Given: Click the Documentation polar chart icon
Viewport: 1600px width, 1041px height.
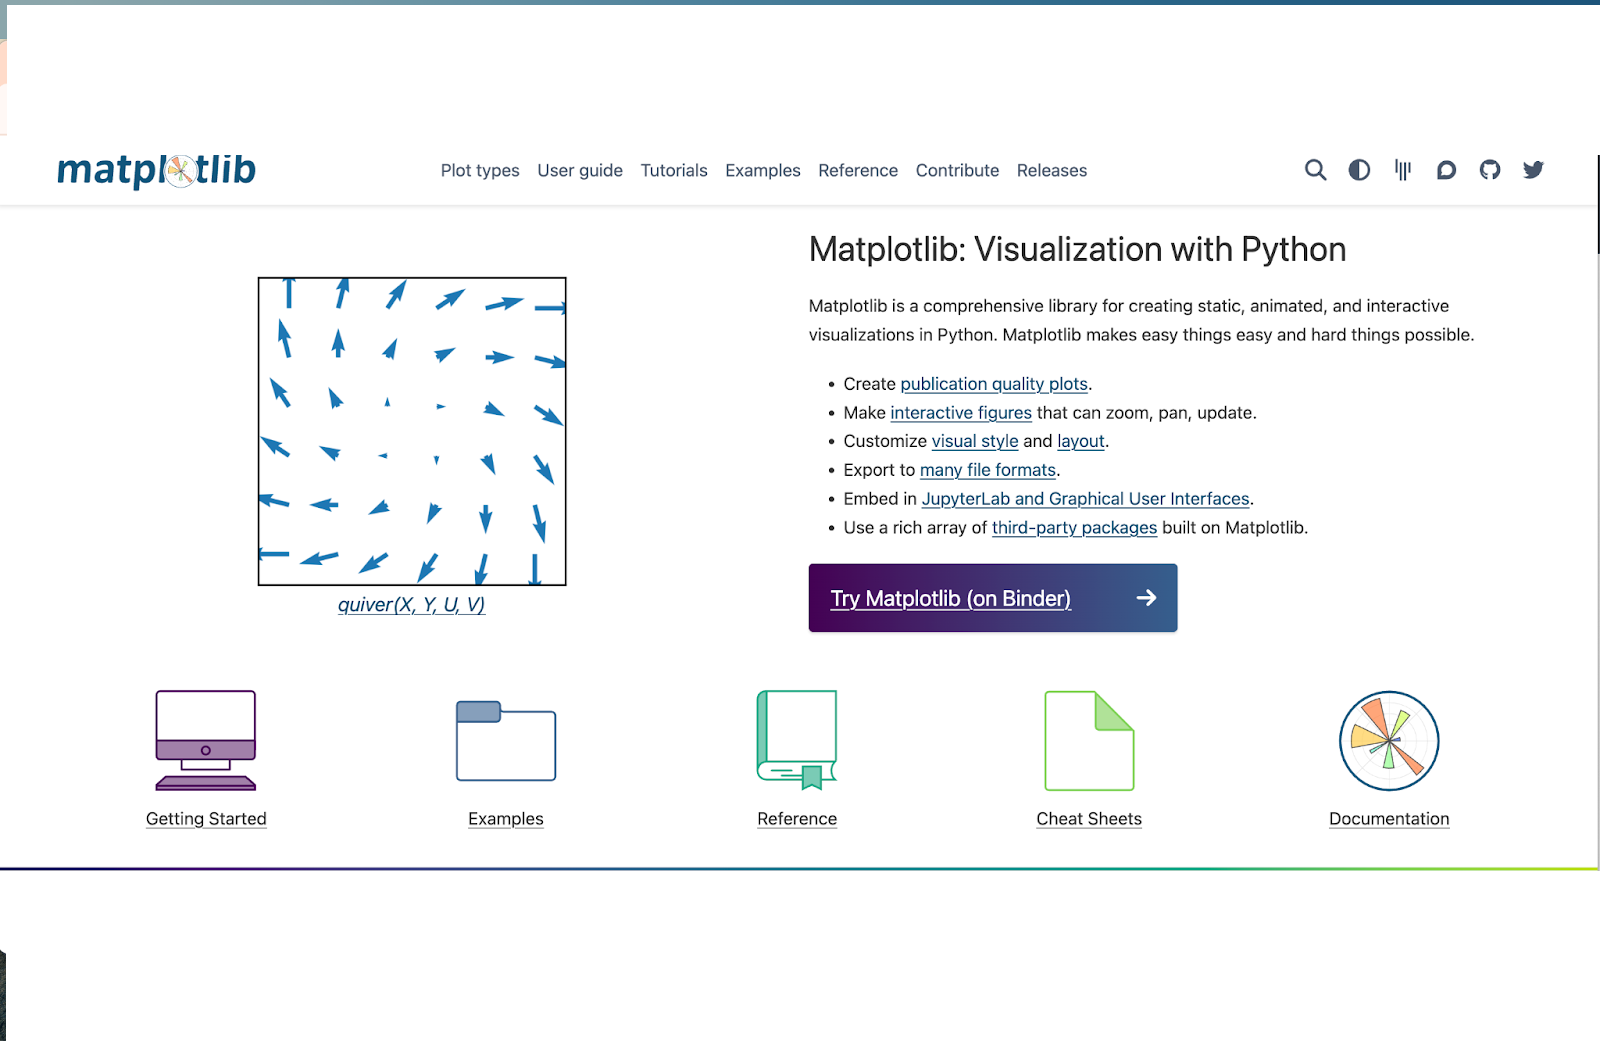Looking at the screenshot, I should 1389,741.
